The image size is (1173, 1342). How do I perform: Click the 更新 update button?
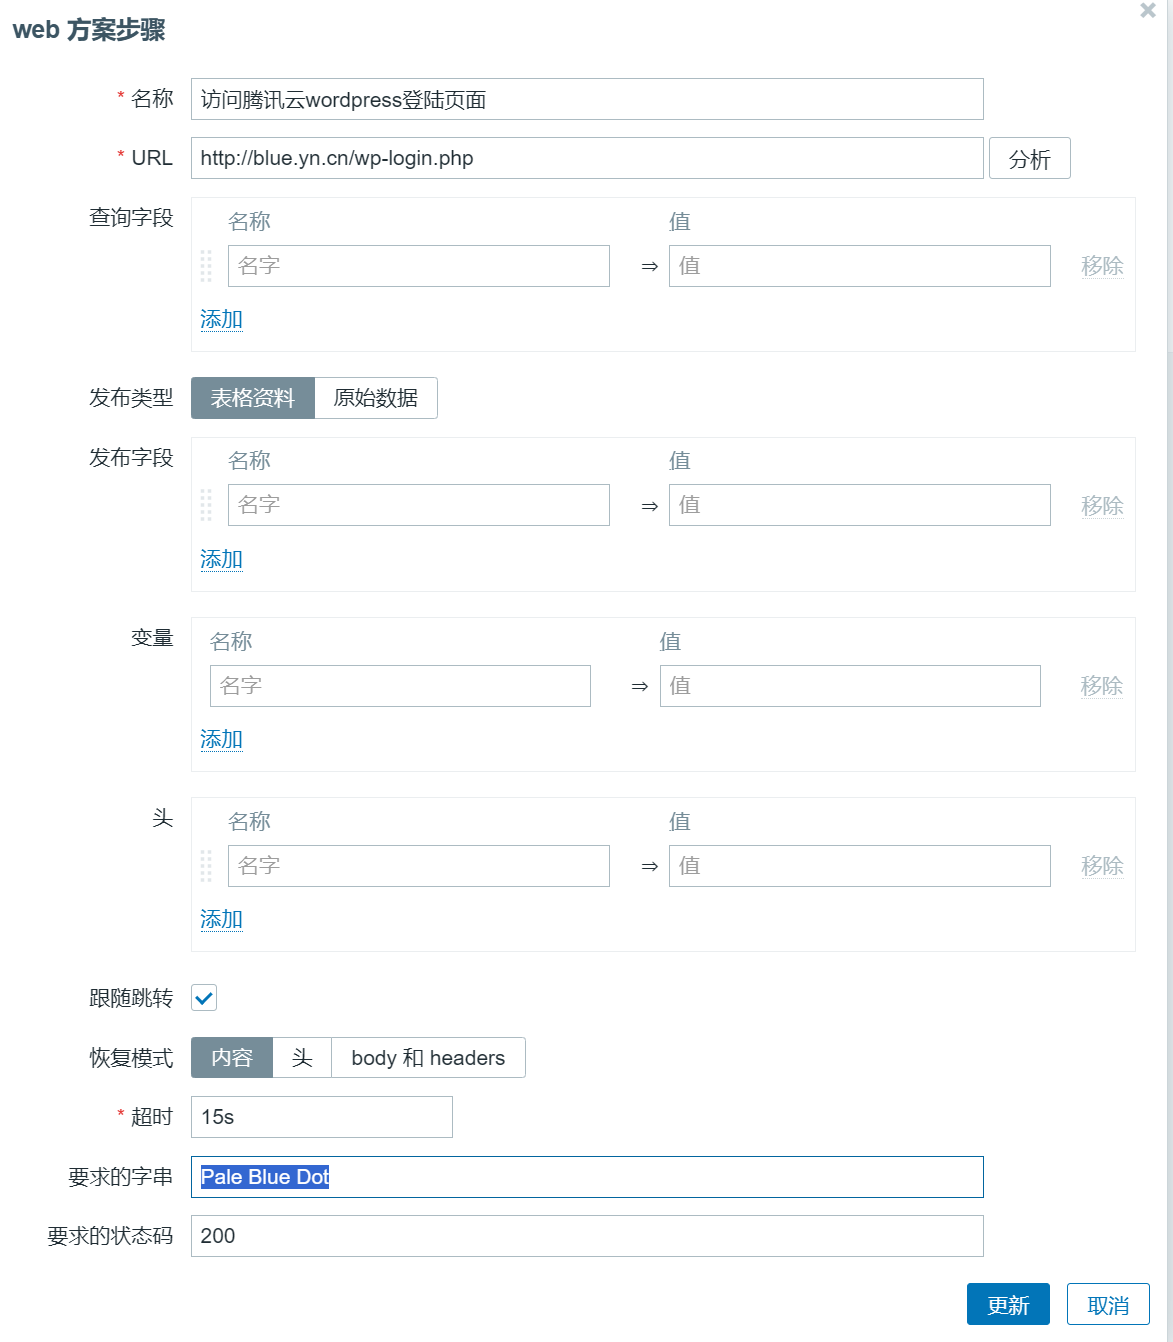(1008, 1304)
